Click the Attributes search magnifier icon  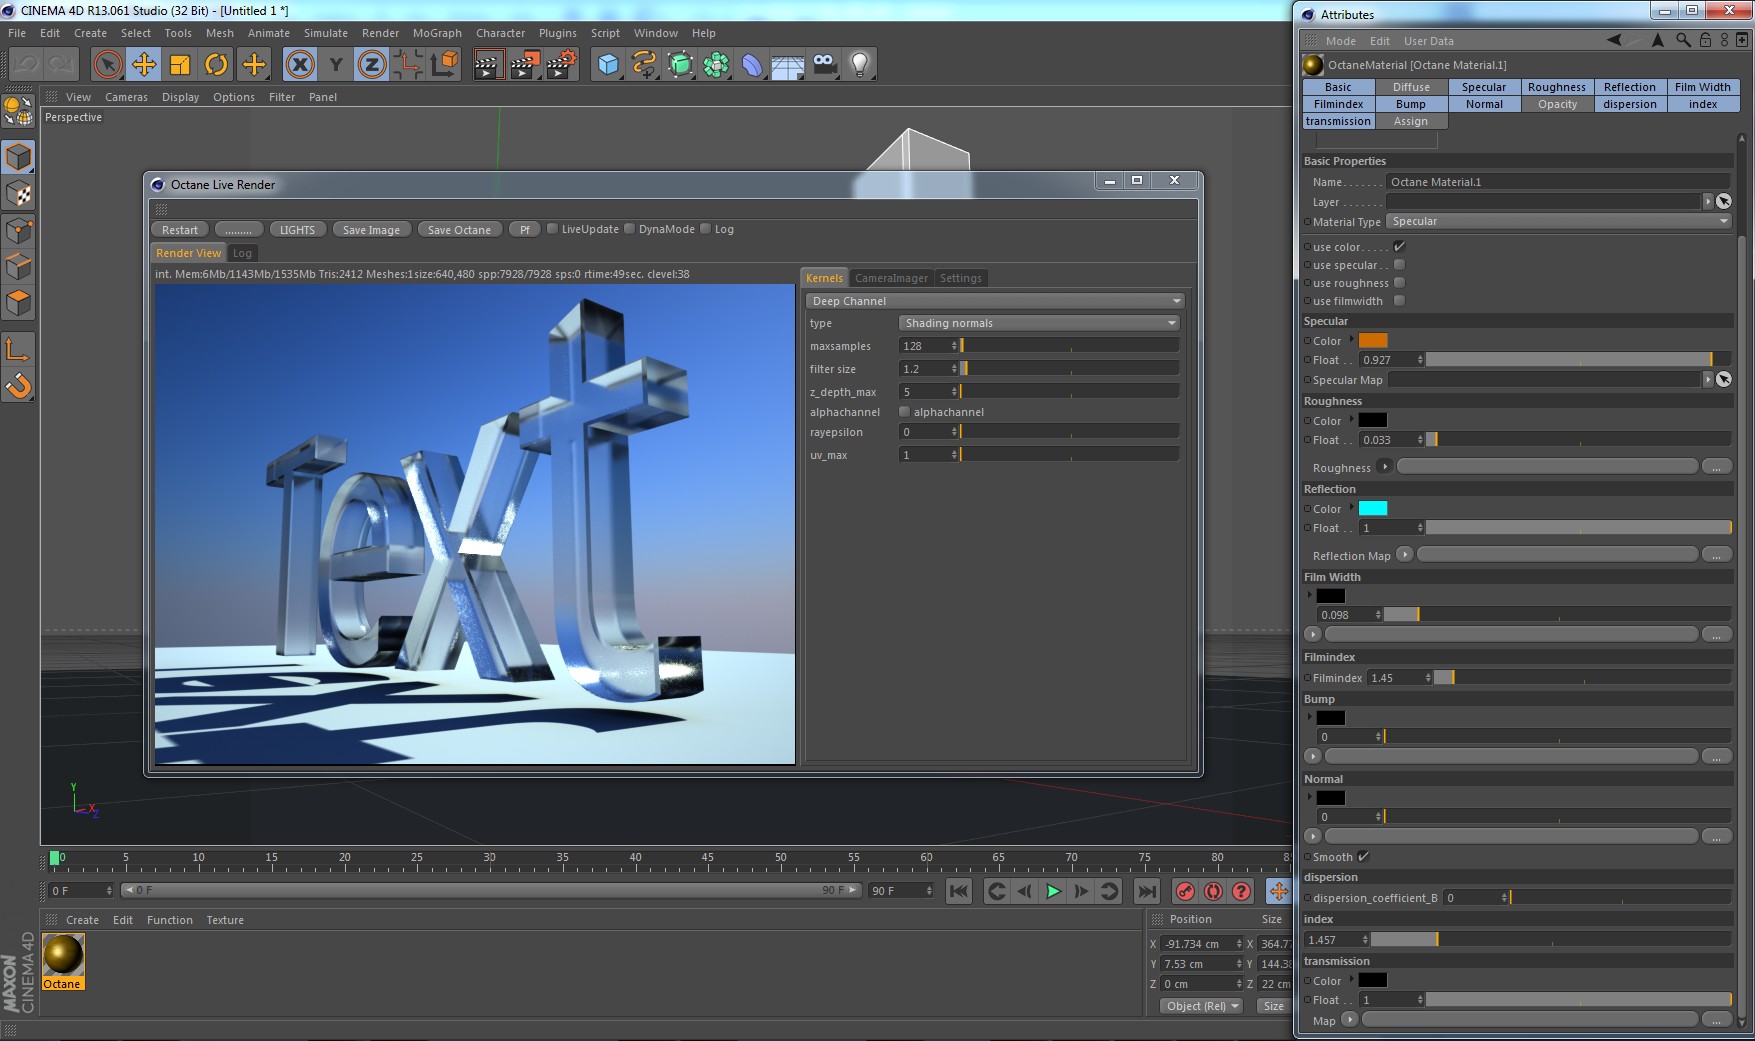[x=1684, y=40]
